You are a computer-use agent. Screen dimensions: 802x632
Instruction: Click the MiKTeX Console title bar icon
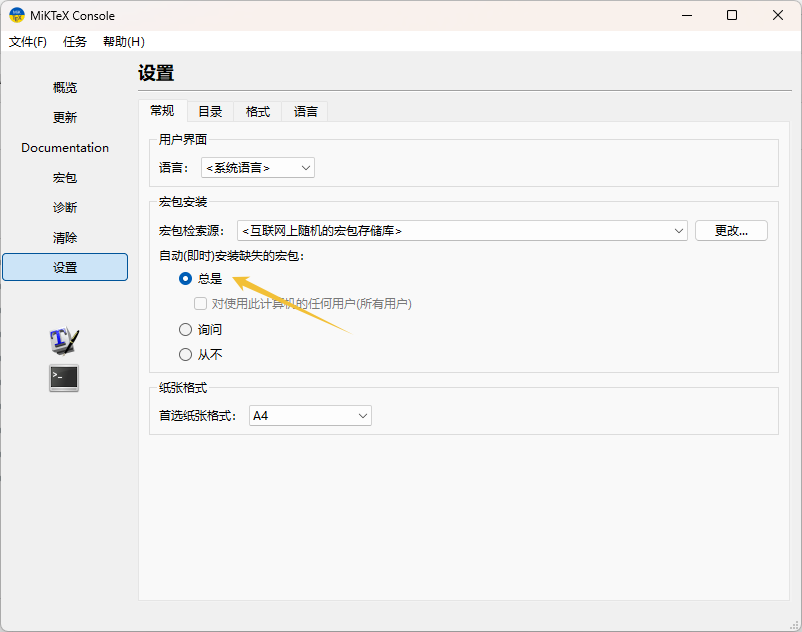click(x=17, y=15)
